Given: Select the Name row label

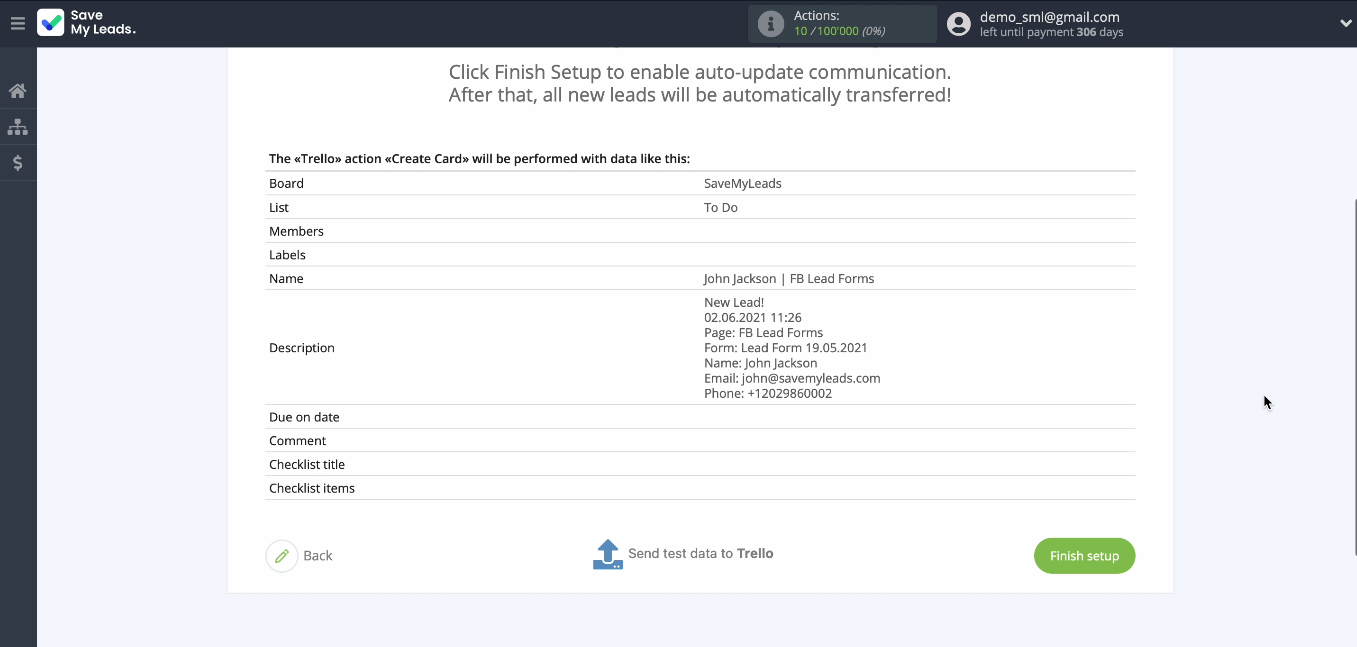Looking at the screenshot, I should pyautogui.click(x=286, y=279).
